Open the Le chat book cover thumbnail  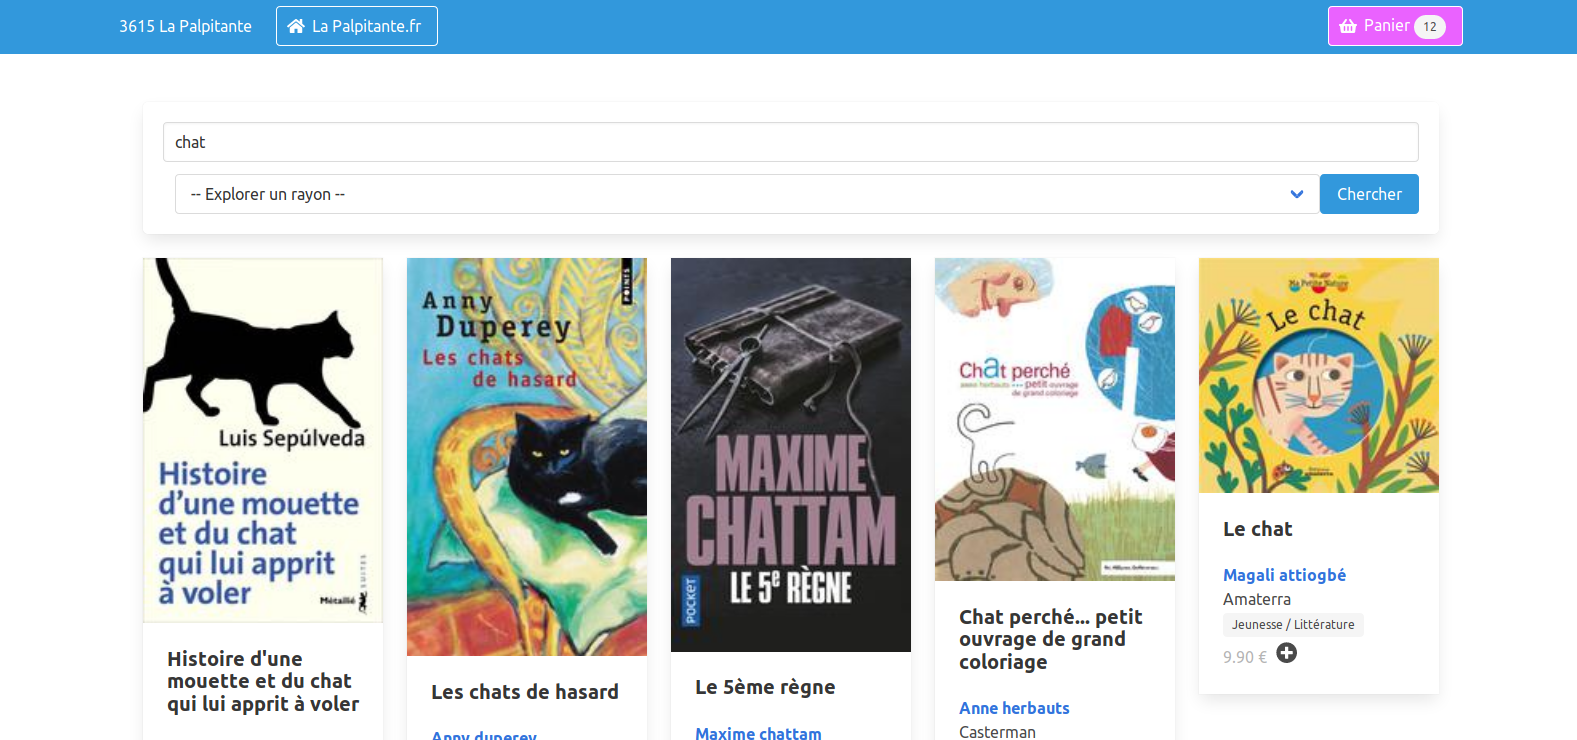[x=1319, y=375]
